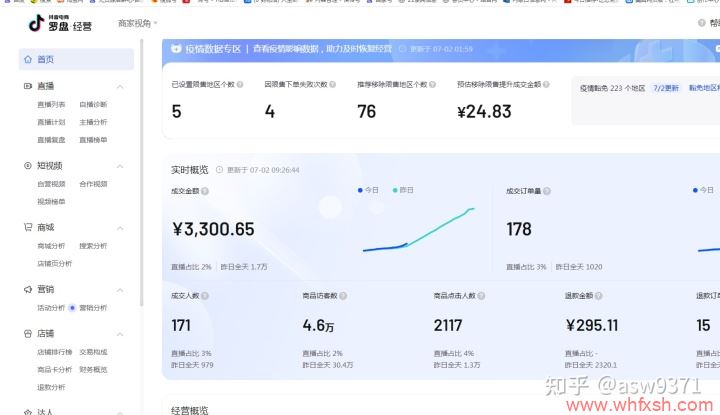
Task: Click help icon next to 已设置限售地区个数
Action: 240,84
